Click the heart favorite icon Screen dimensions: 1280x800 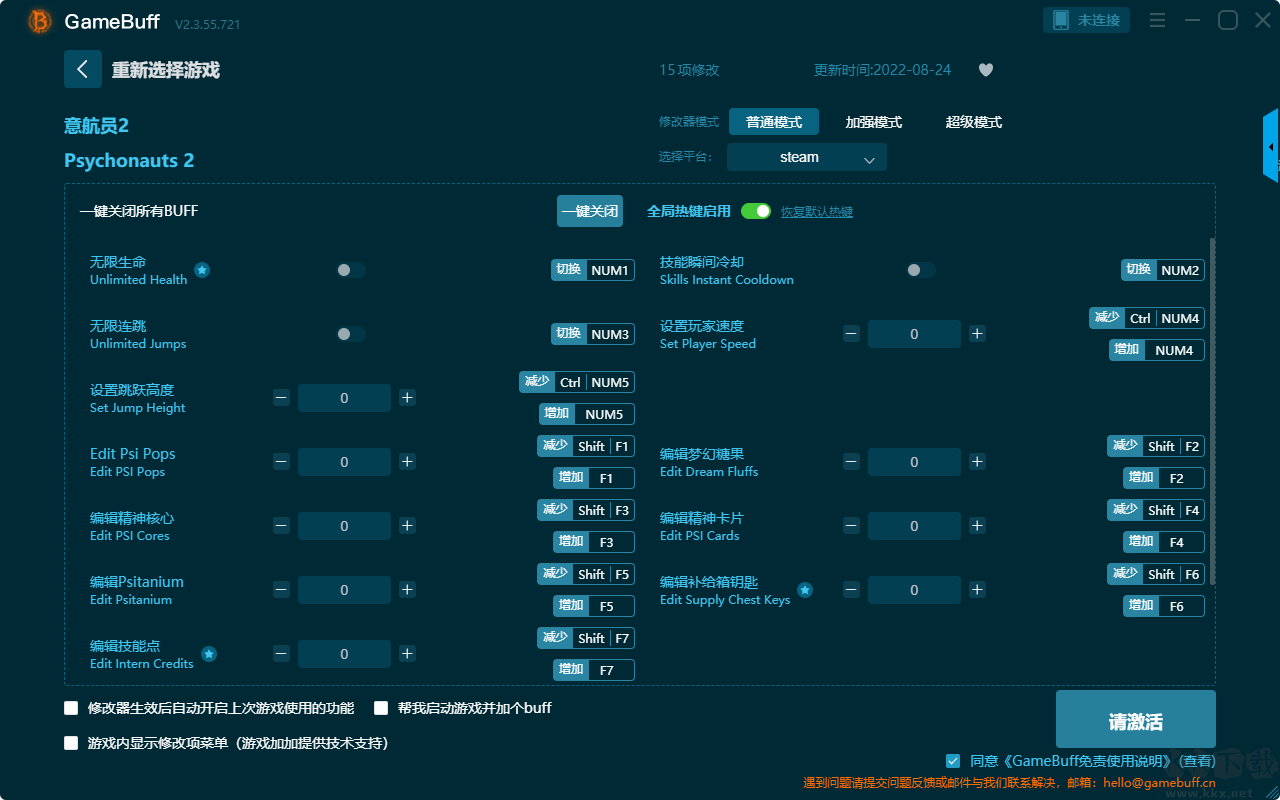986,70
